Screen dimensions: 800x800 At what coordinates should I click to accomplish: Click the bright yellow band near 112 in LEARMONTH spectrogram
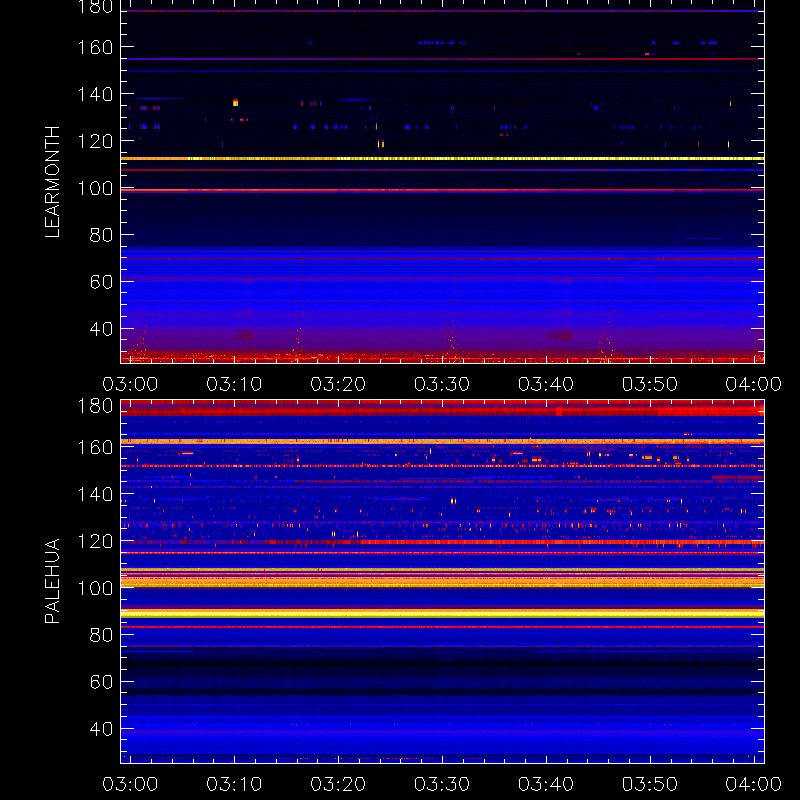click(x=442, y=159)
